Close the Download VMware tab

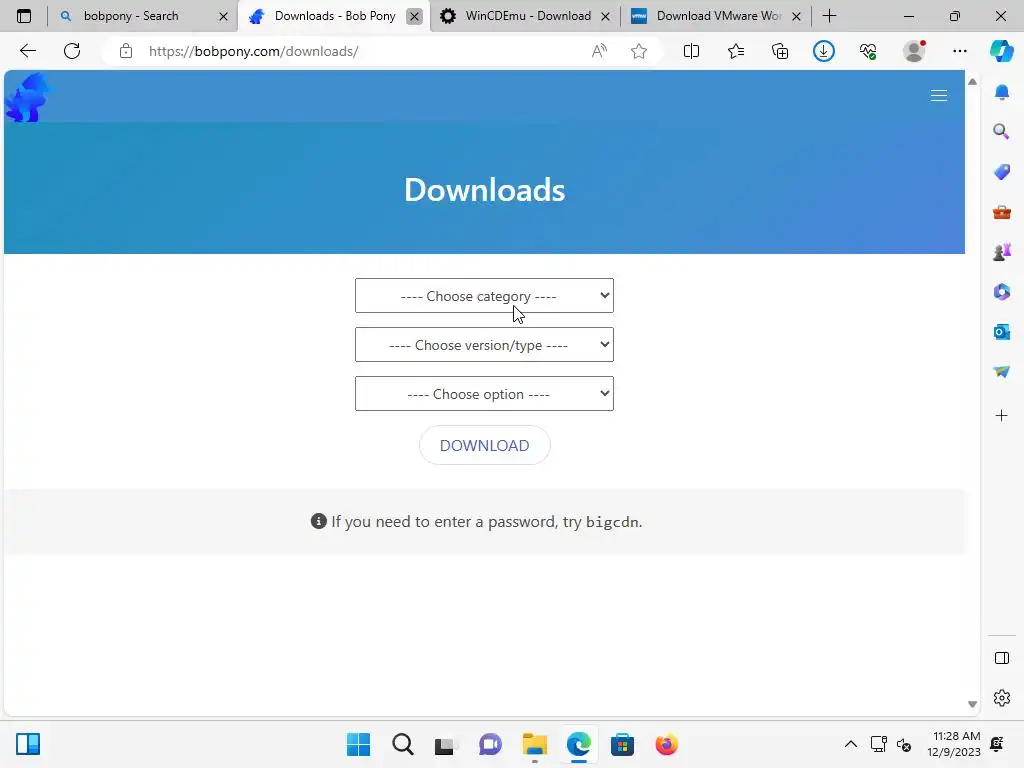click(x=796, y=16)
